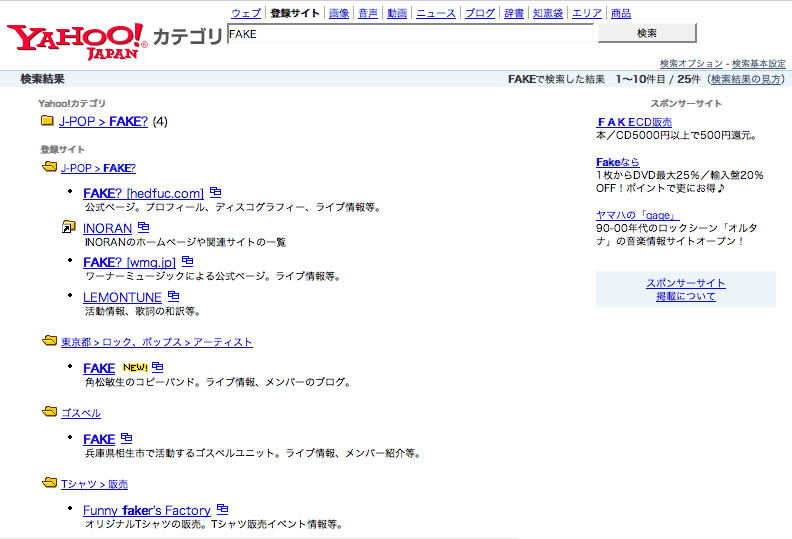Click folder icon beside J-POP > FAKE? (4)
Image resolution: width=792 pixels, height=539 pixels.
pos(47,121)
